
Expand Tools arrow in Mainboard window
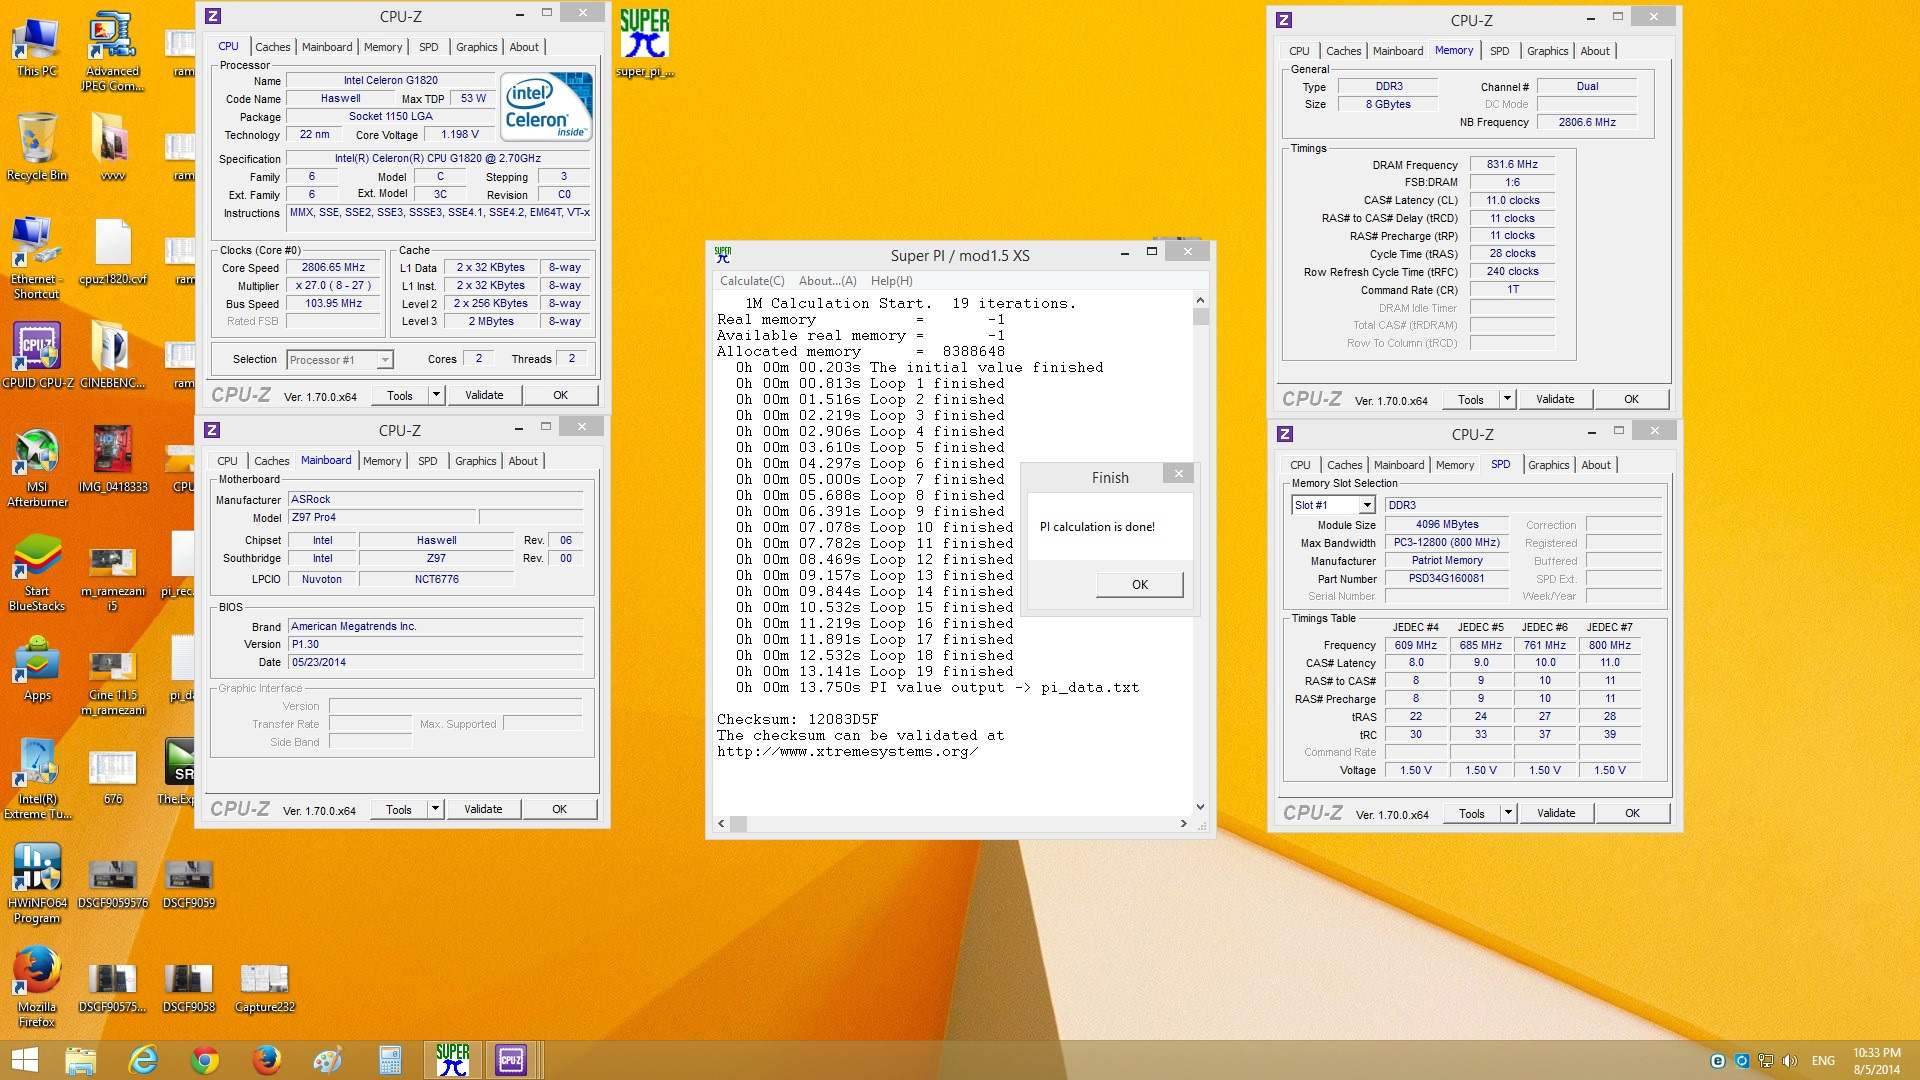[435, 809]
